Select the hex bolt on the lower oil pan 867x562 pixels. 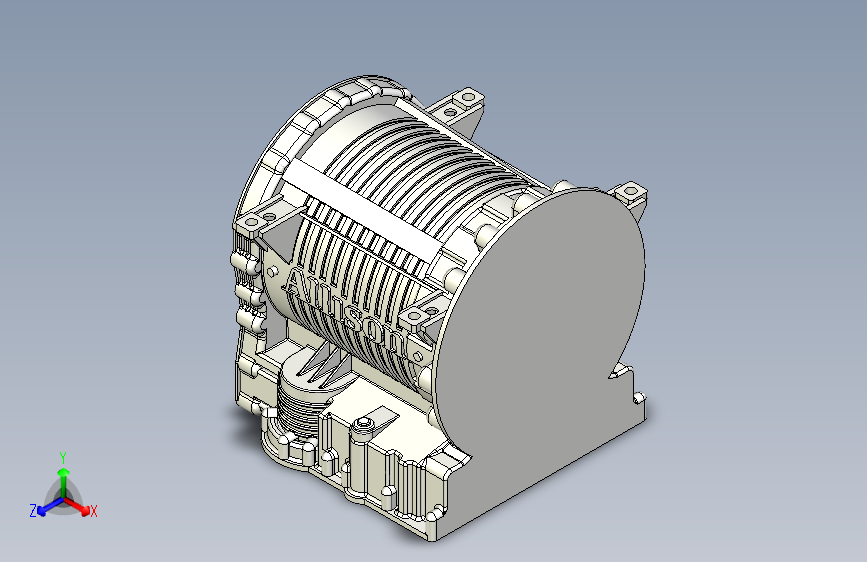coord(363,423)
